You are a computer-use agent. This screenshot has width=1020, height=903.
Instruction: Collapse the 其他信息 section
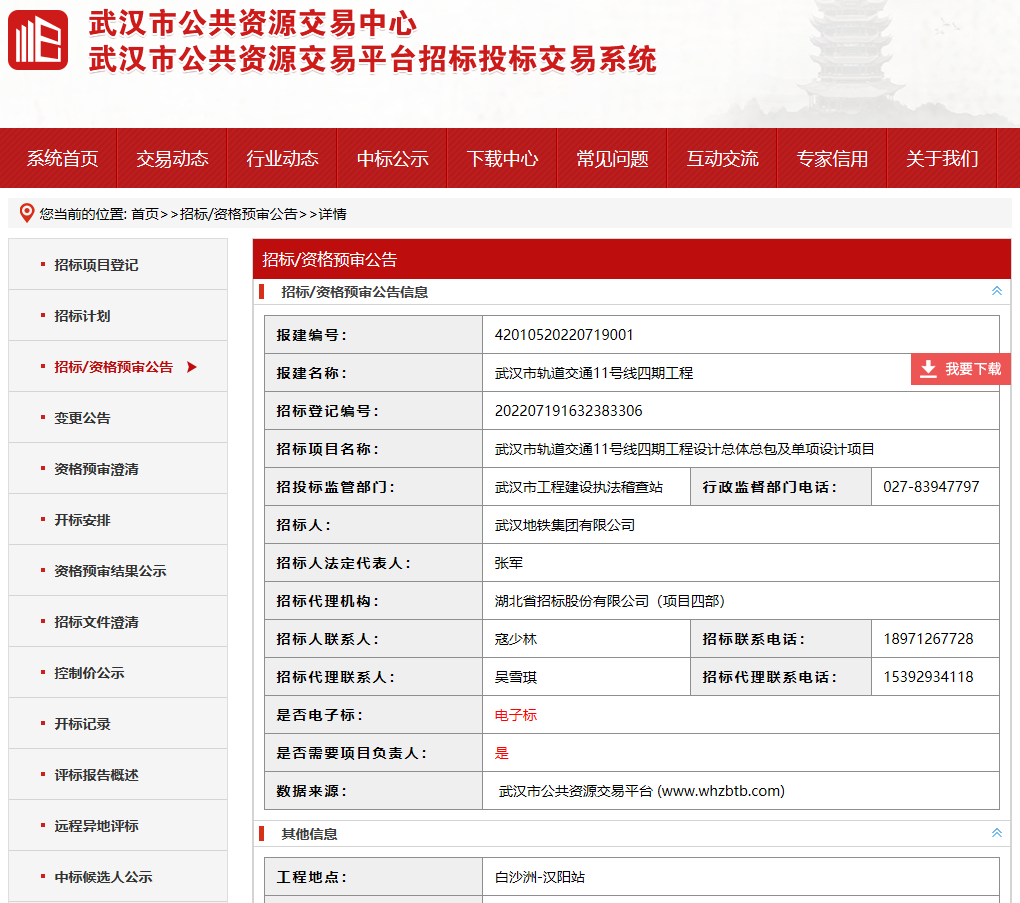coord(996,833)
